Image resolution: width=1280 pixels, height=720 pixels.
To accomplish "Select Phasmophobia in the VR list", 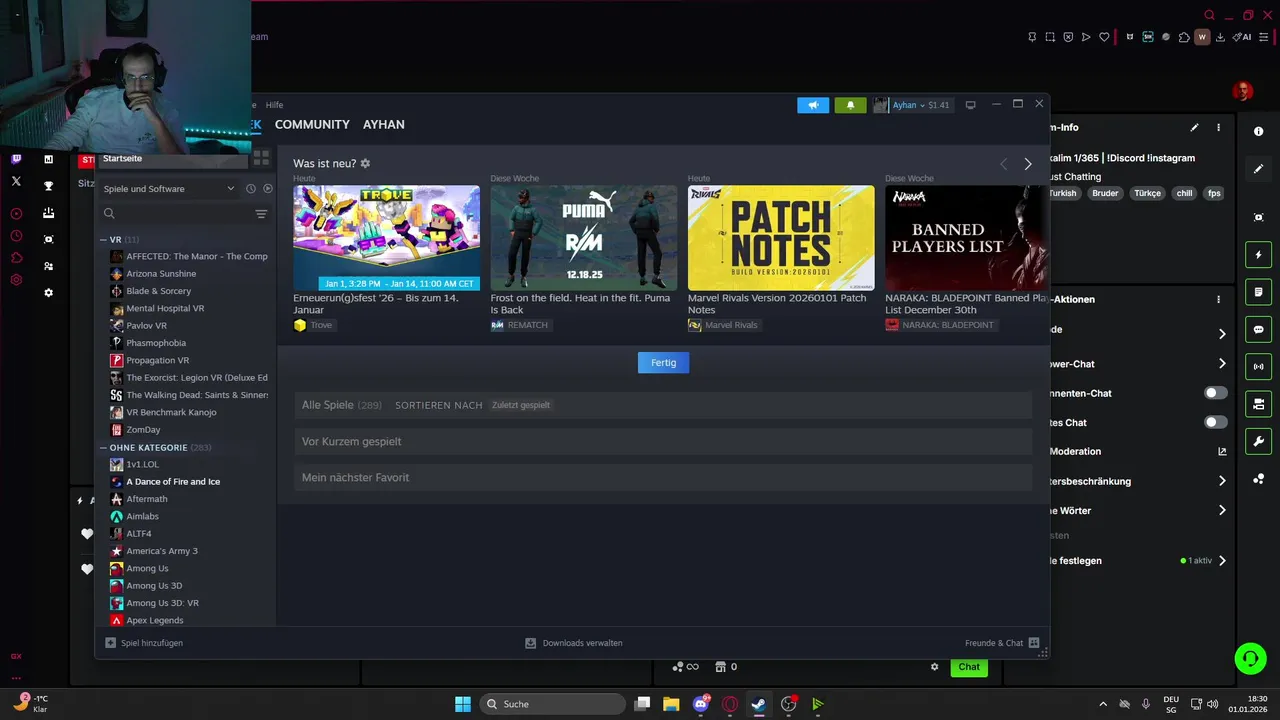I will (x=156, y=343).
